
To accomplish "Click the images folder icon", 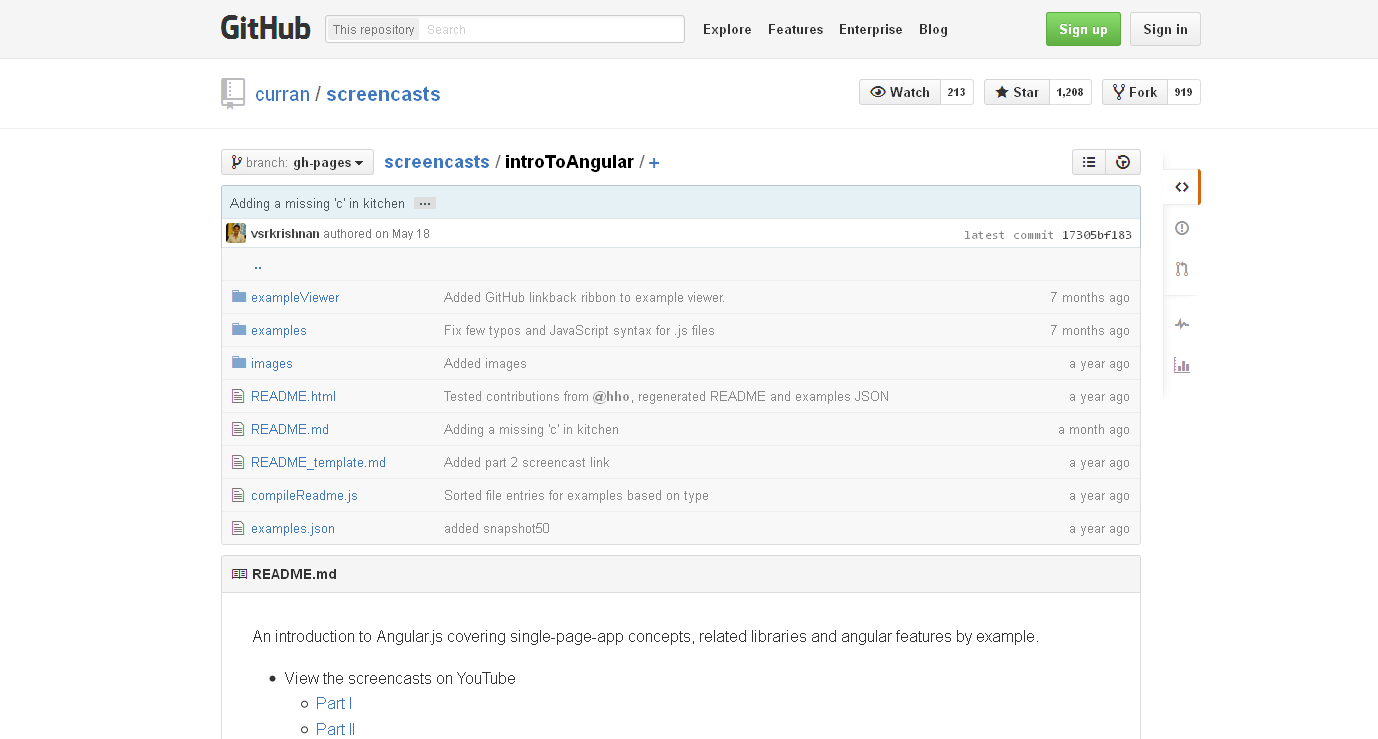I will 238,362.
